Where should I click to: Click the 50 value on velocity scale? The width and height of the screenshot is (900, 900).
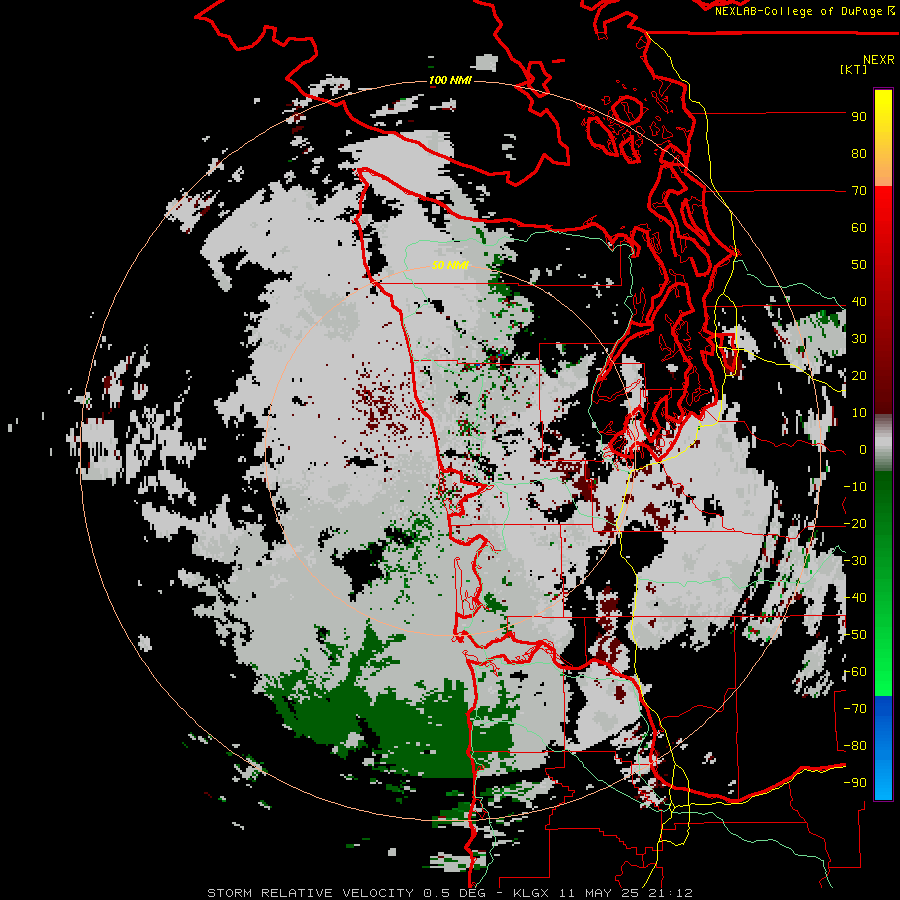click(859, 265)
